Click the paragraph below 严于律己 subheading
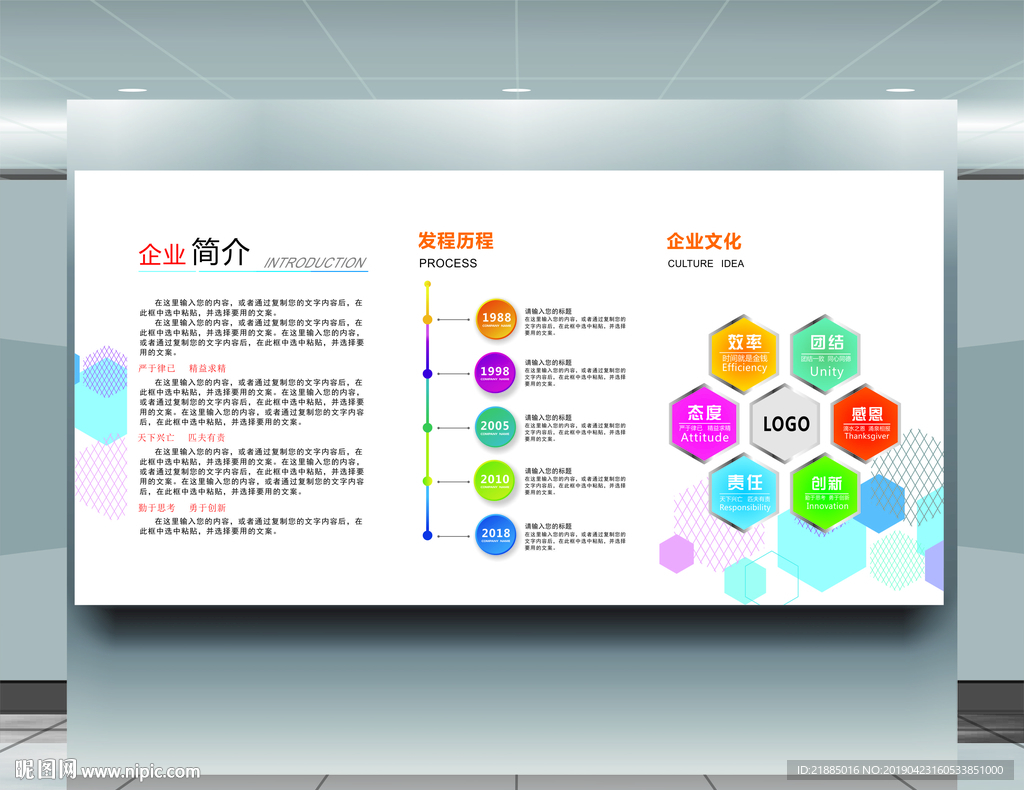The image size is (1024, 790). [x=251, y=402]
